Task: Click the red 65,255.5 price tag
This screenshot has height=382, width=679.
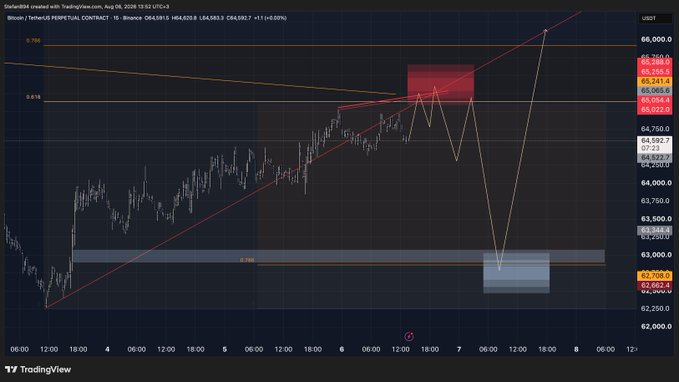Action: coord(655,72)
